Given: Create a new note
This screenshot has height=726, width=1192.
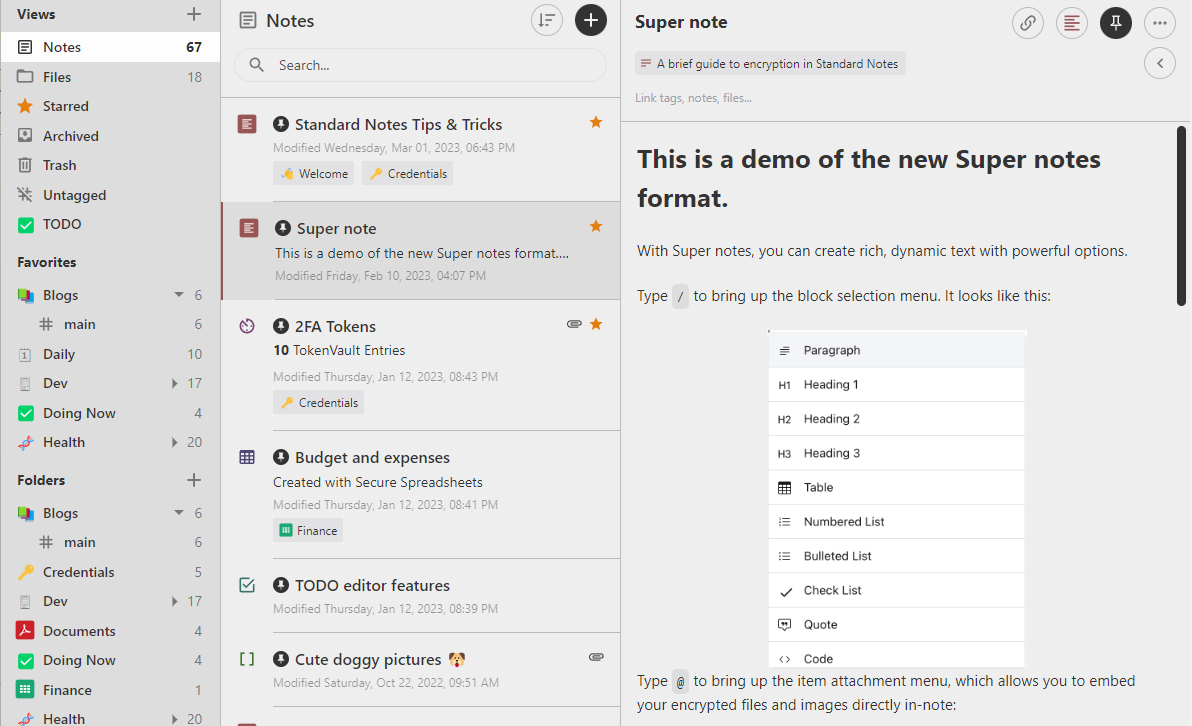Looking at the screenshot, I should [x=591, y=21].
